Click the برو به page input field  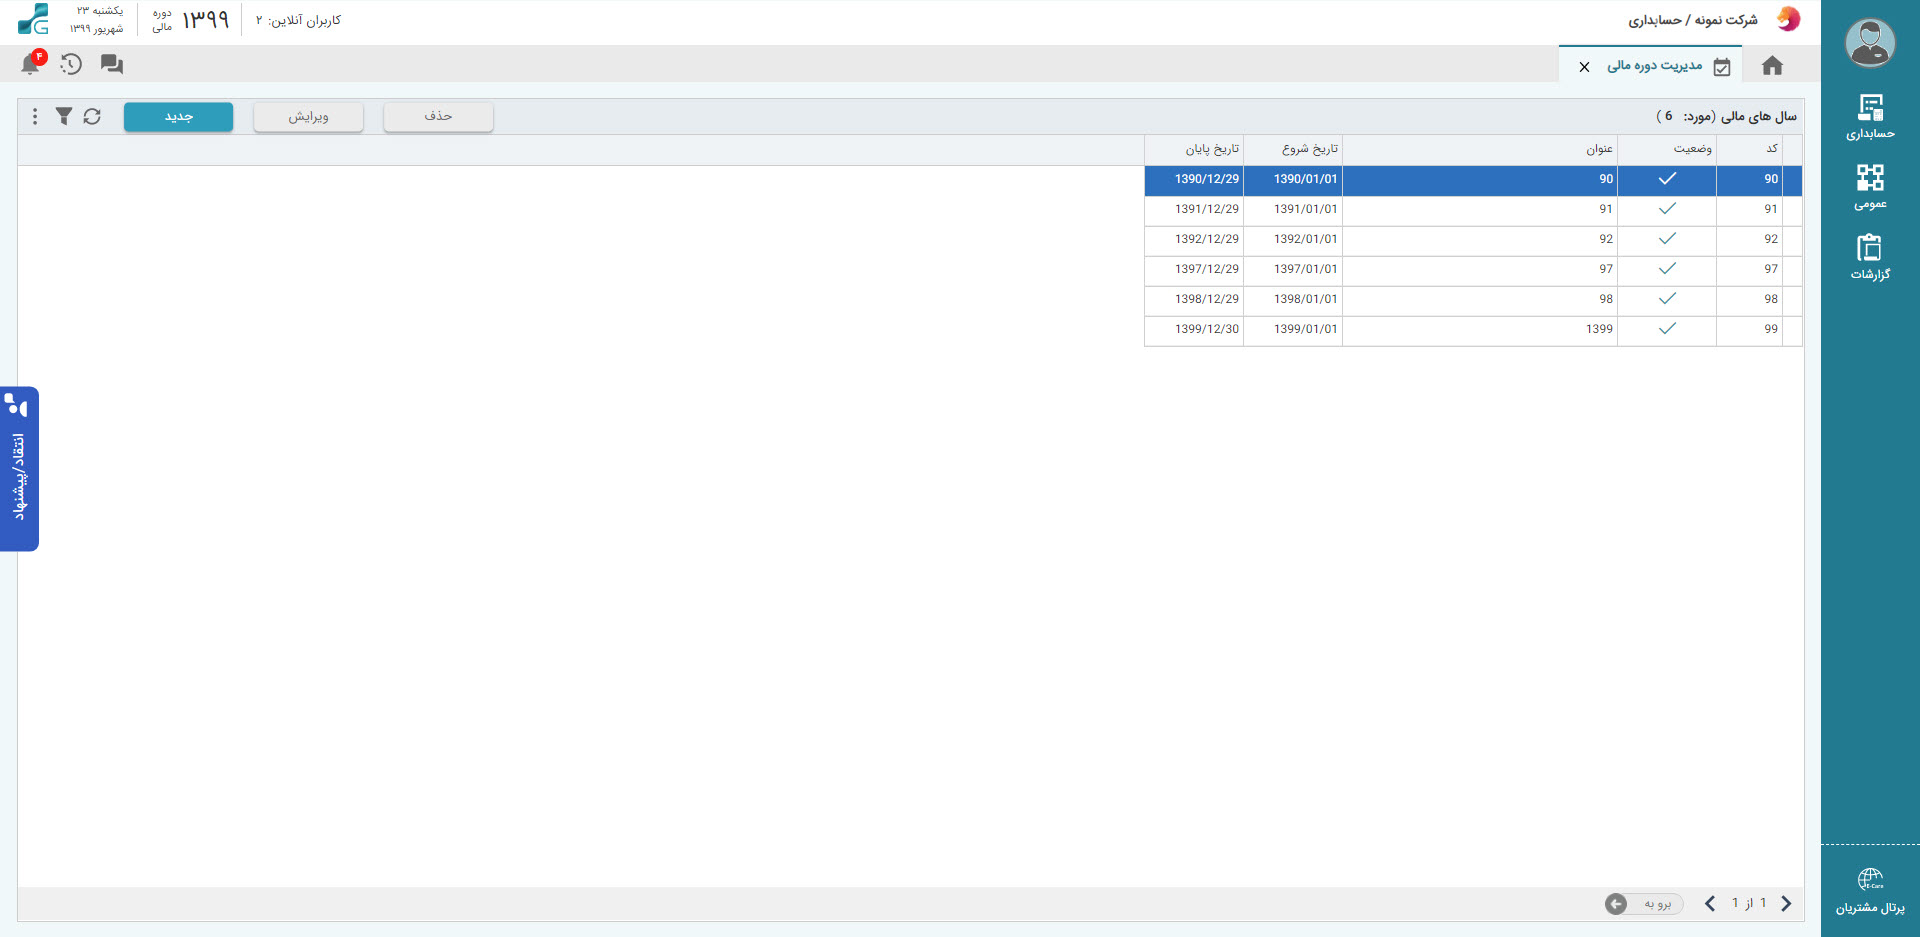tap(1657, 904)
